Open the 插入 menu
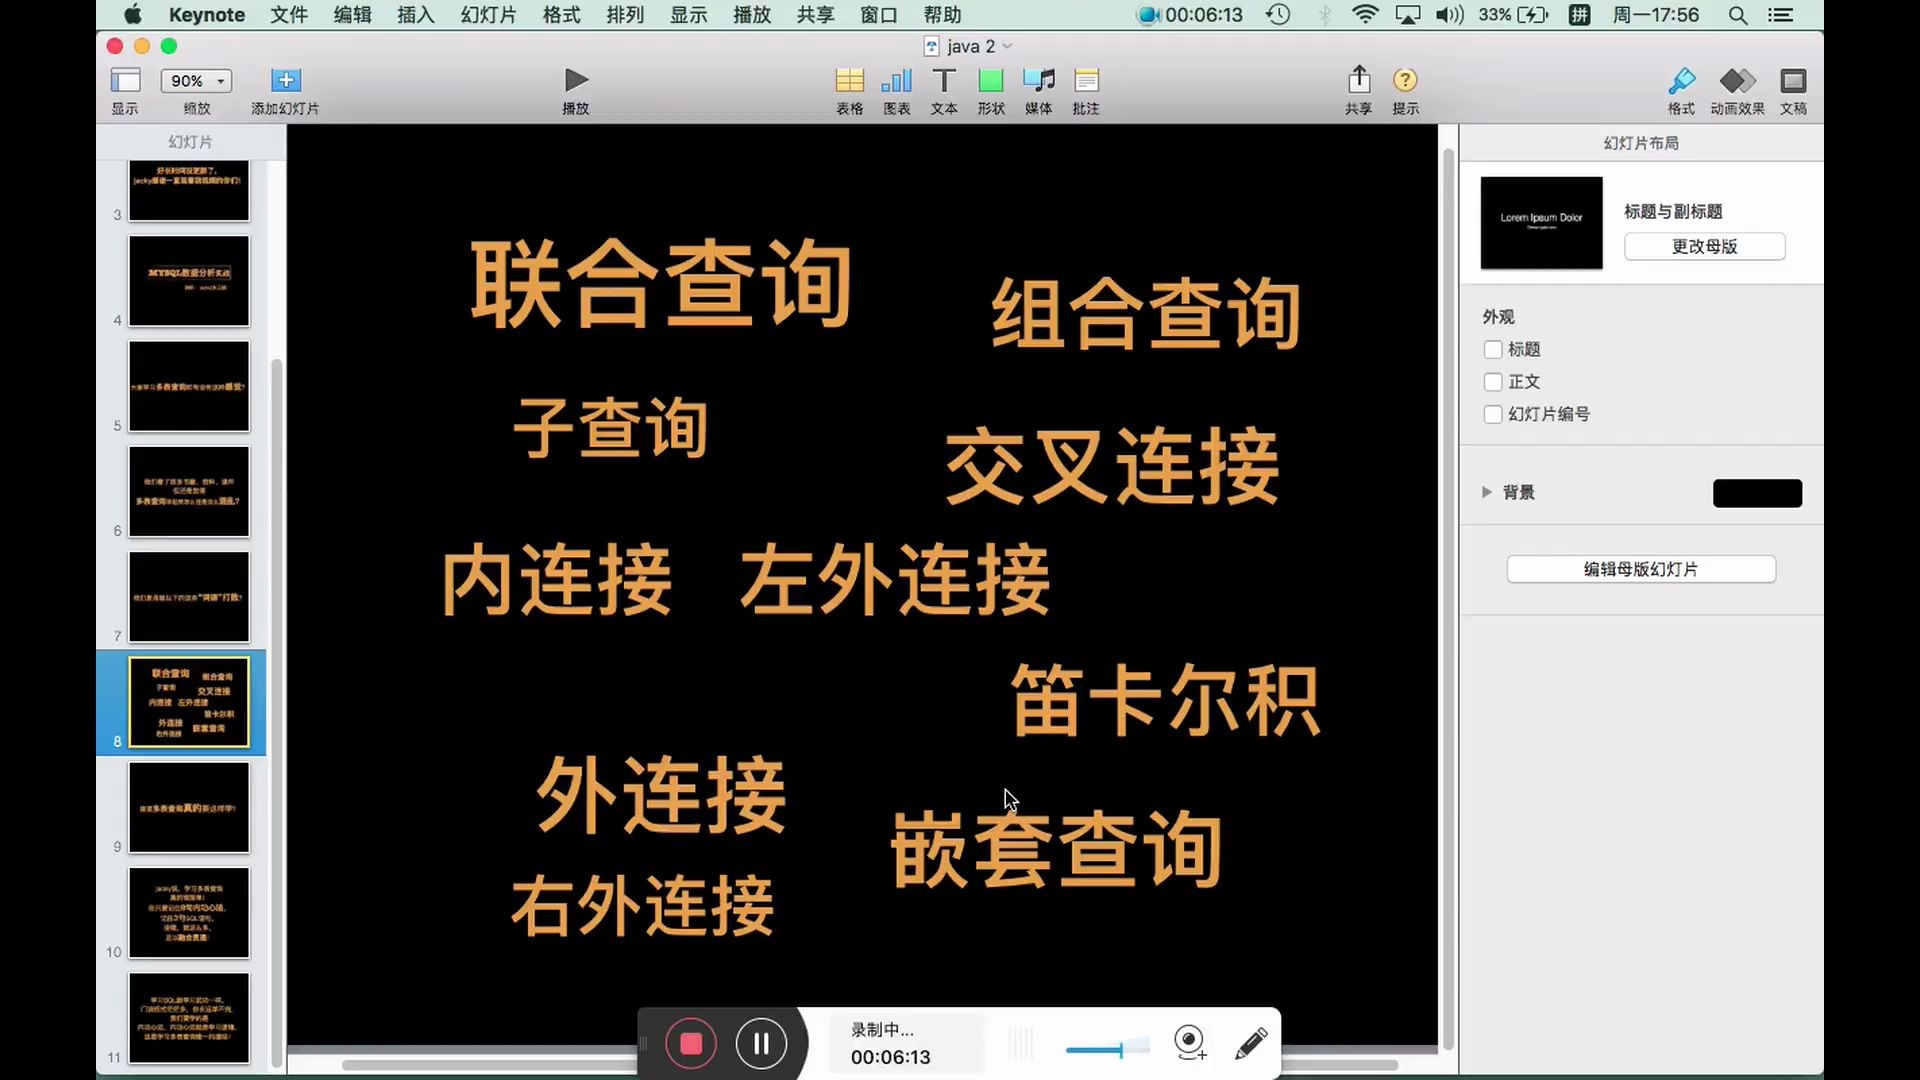1920x1080 pixels. [415, 15]
